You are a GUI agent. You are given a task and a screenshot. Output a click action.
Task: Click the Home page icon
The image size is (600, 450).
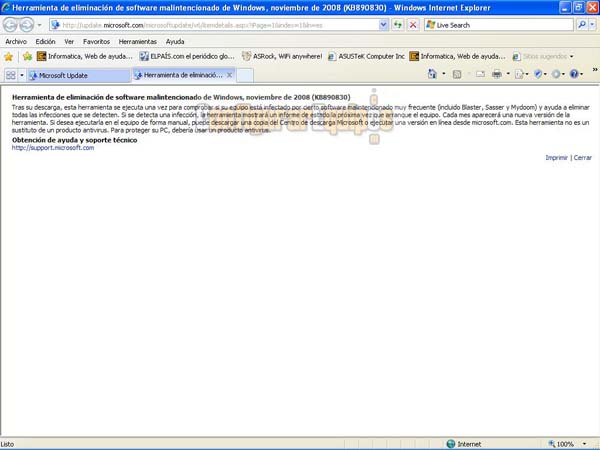click(432, 74)
